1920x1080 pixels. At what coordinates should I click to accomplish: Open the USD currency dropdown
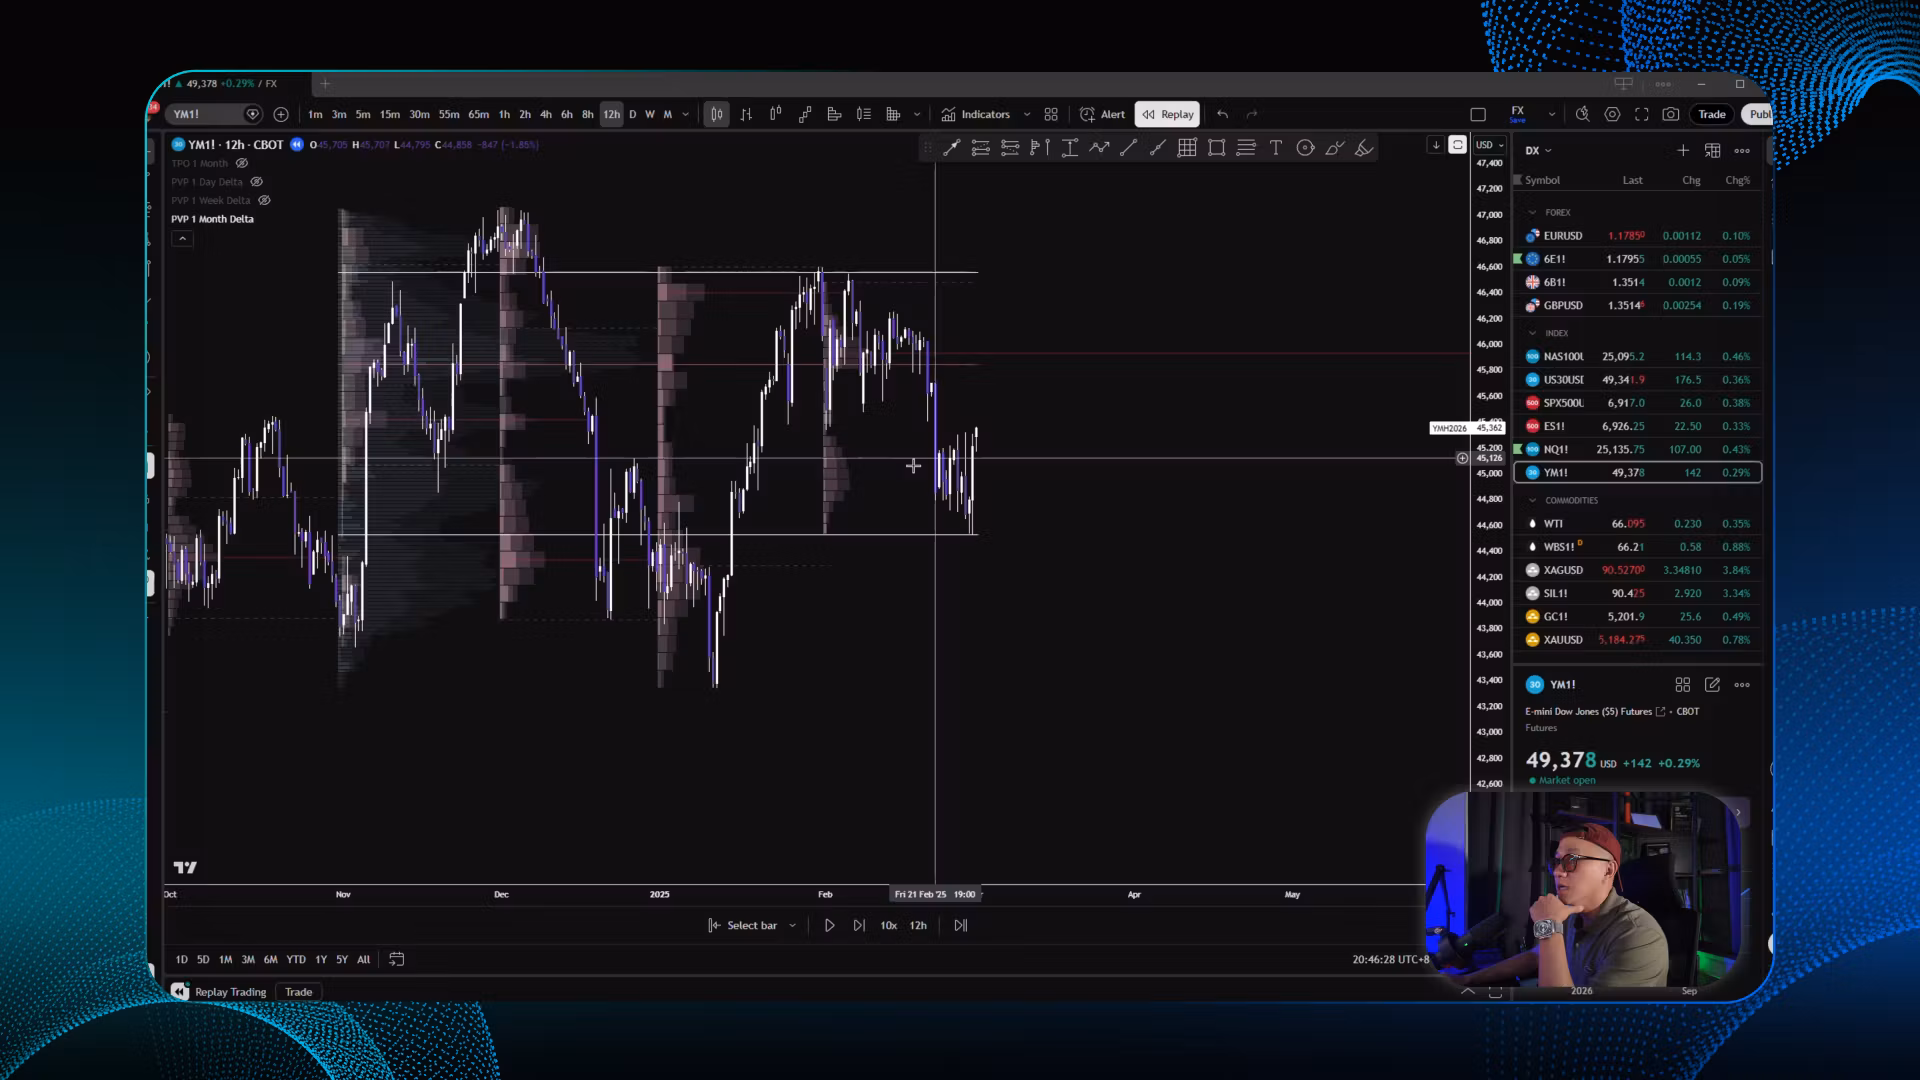1490,145
